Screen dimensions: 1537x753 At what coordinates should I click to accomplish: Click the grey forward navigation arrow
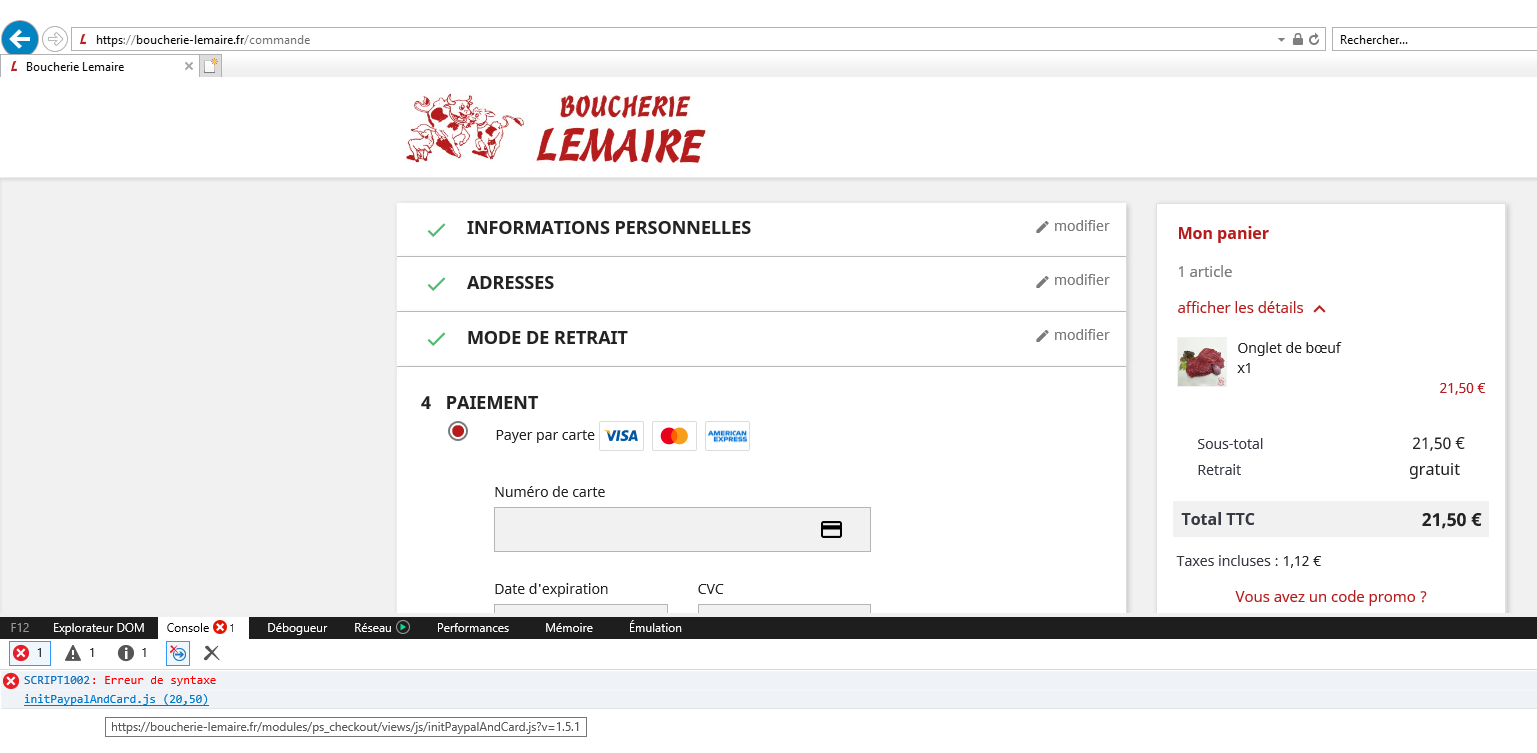tap(55, 40)
